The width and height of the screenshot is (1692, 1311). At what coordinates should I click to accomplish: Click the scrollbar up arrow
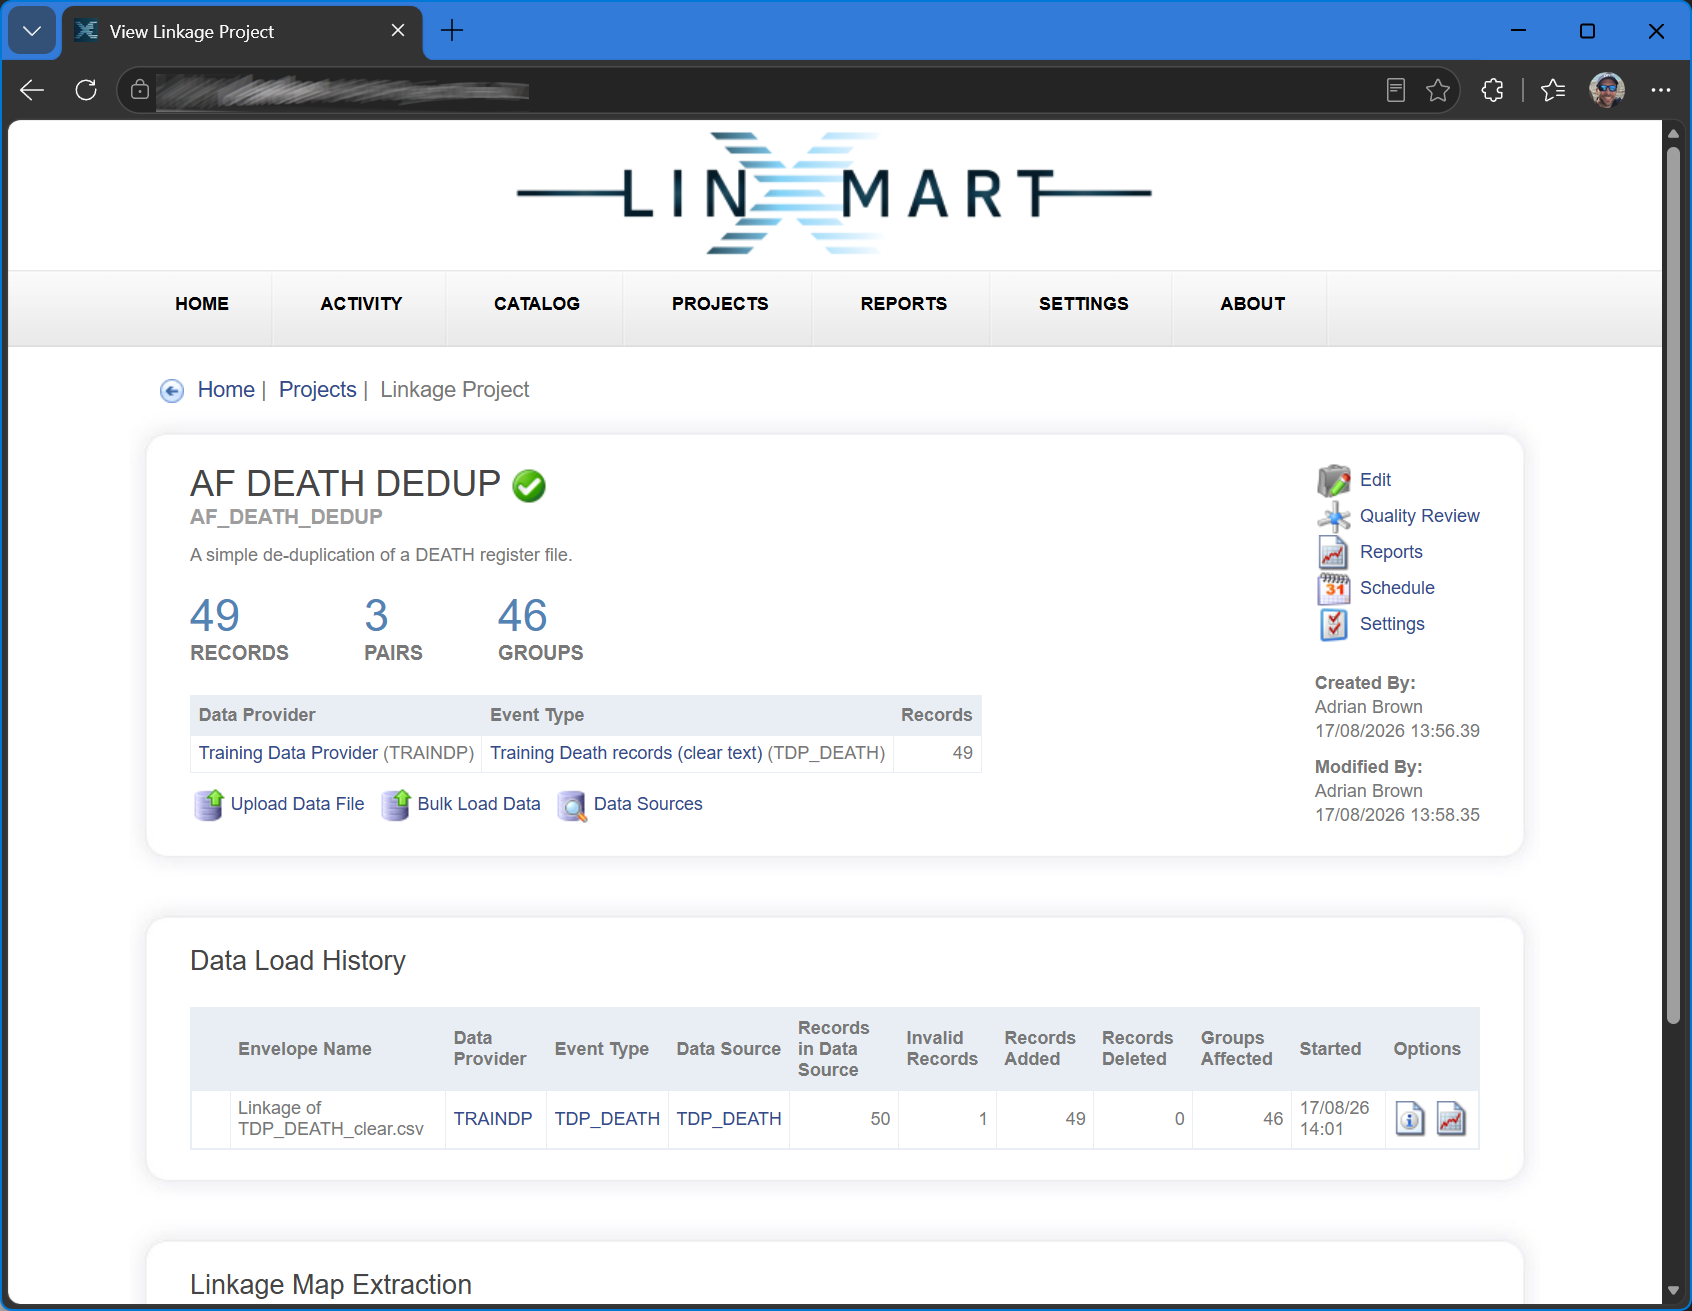click(1673, 133)
